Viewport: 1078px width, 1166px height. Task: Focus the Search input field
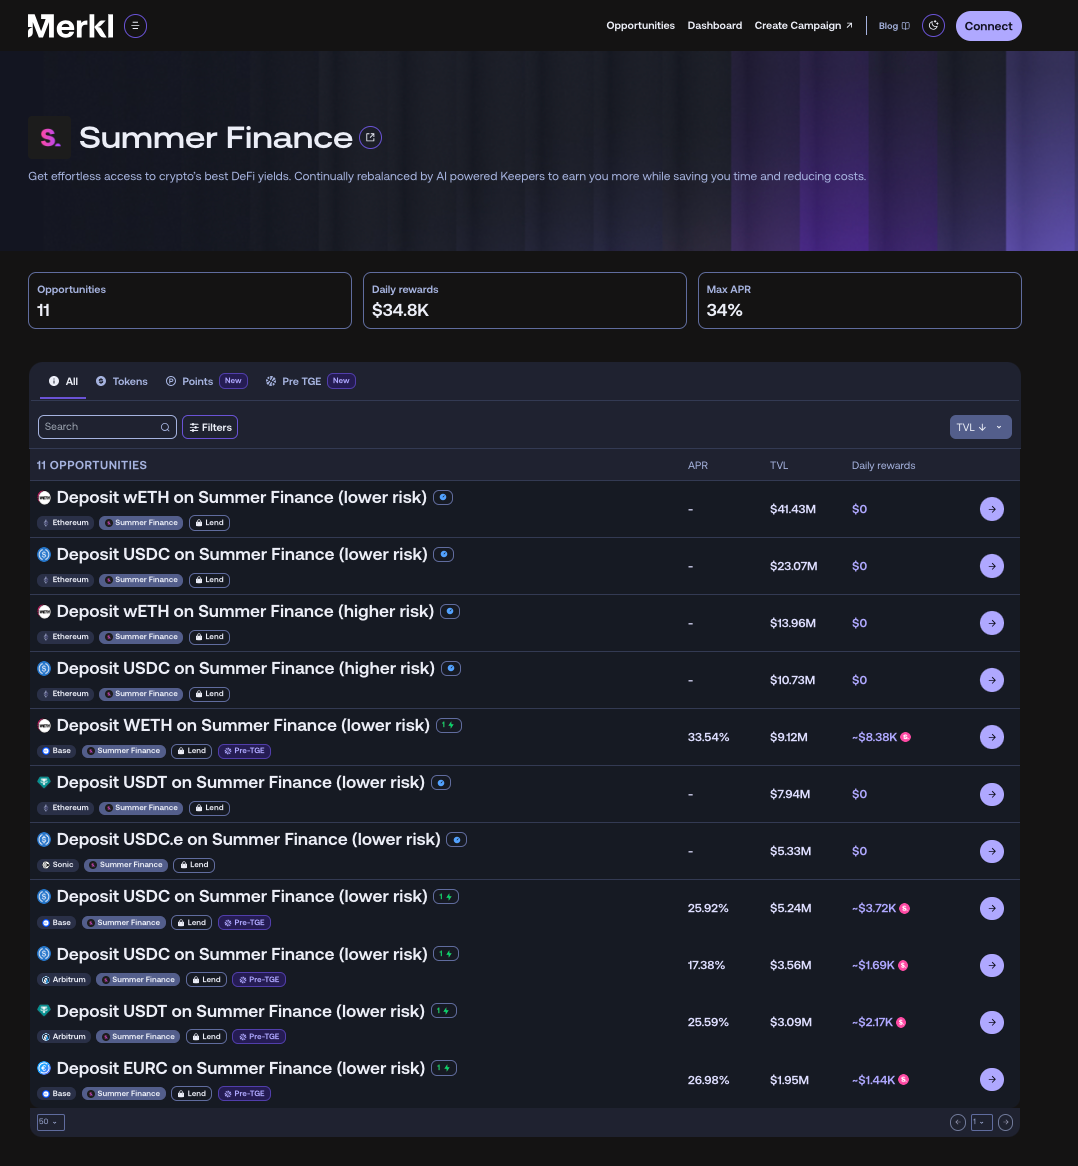click(x=107, y=427)
